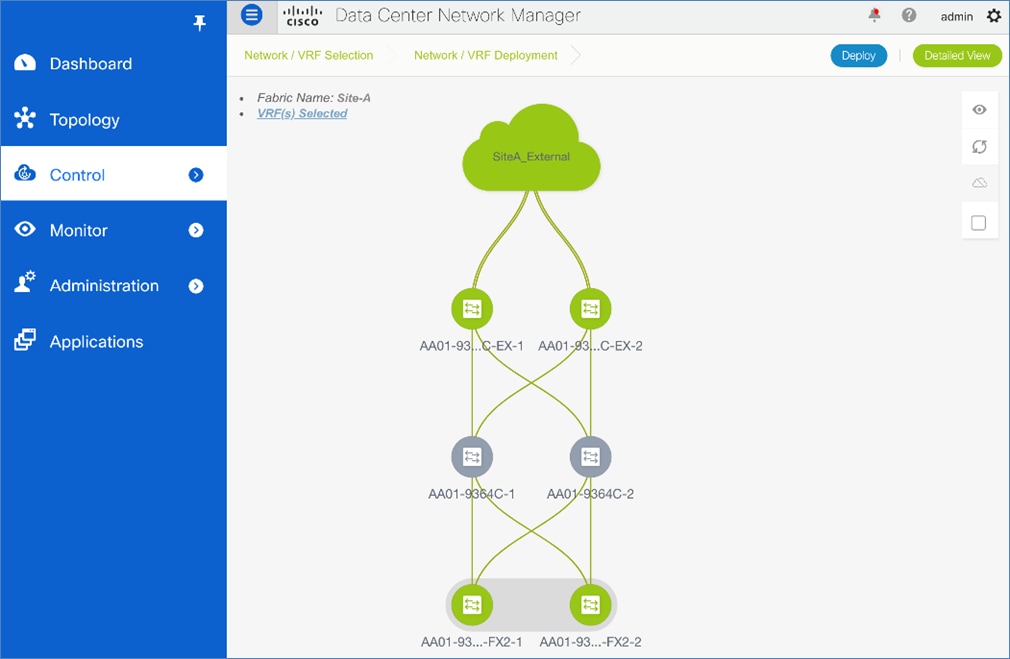Image resolution: width=1010 pixels, height=659 pixels.
Task: Toggle the hamburger navigation menu button
Action: tap(252, 14)
